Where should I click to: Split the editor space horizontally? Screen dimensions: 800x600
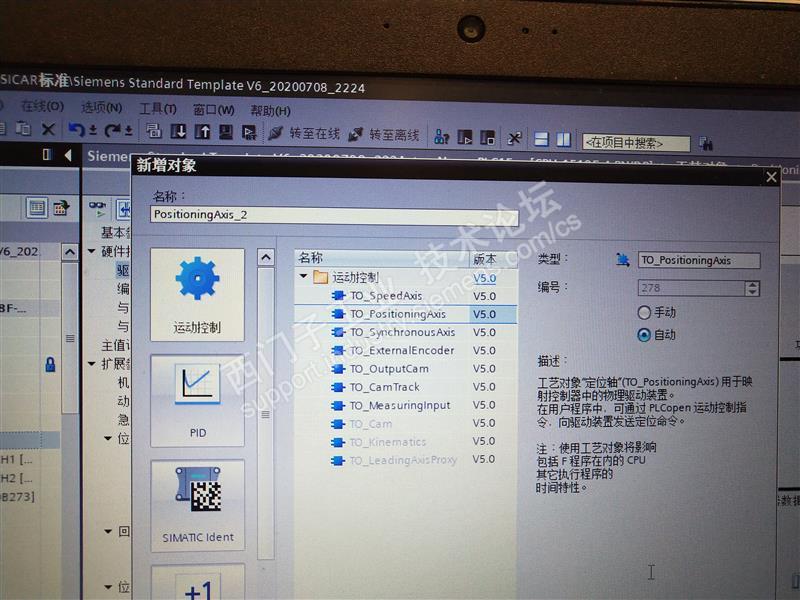tap(541, 139)
